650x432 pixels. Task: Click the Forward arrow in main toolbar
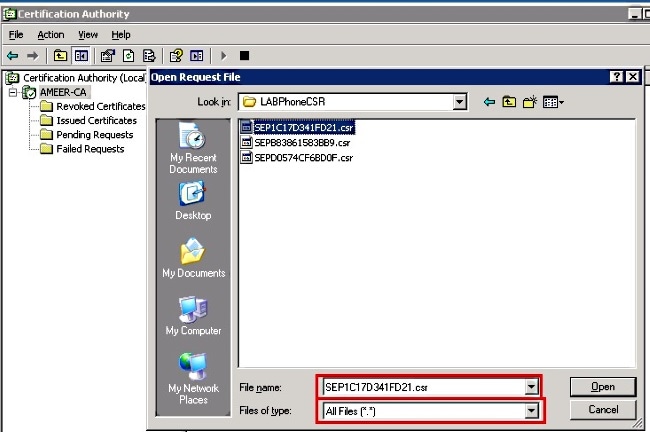[x=32, y=56]
